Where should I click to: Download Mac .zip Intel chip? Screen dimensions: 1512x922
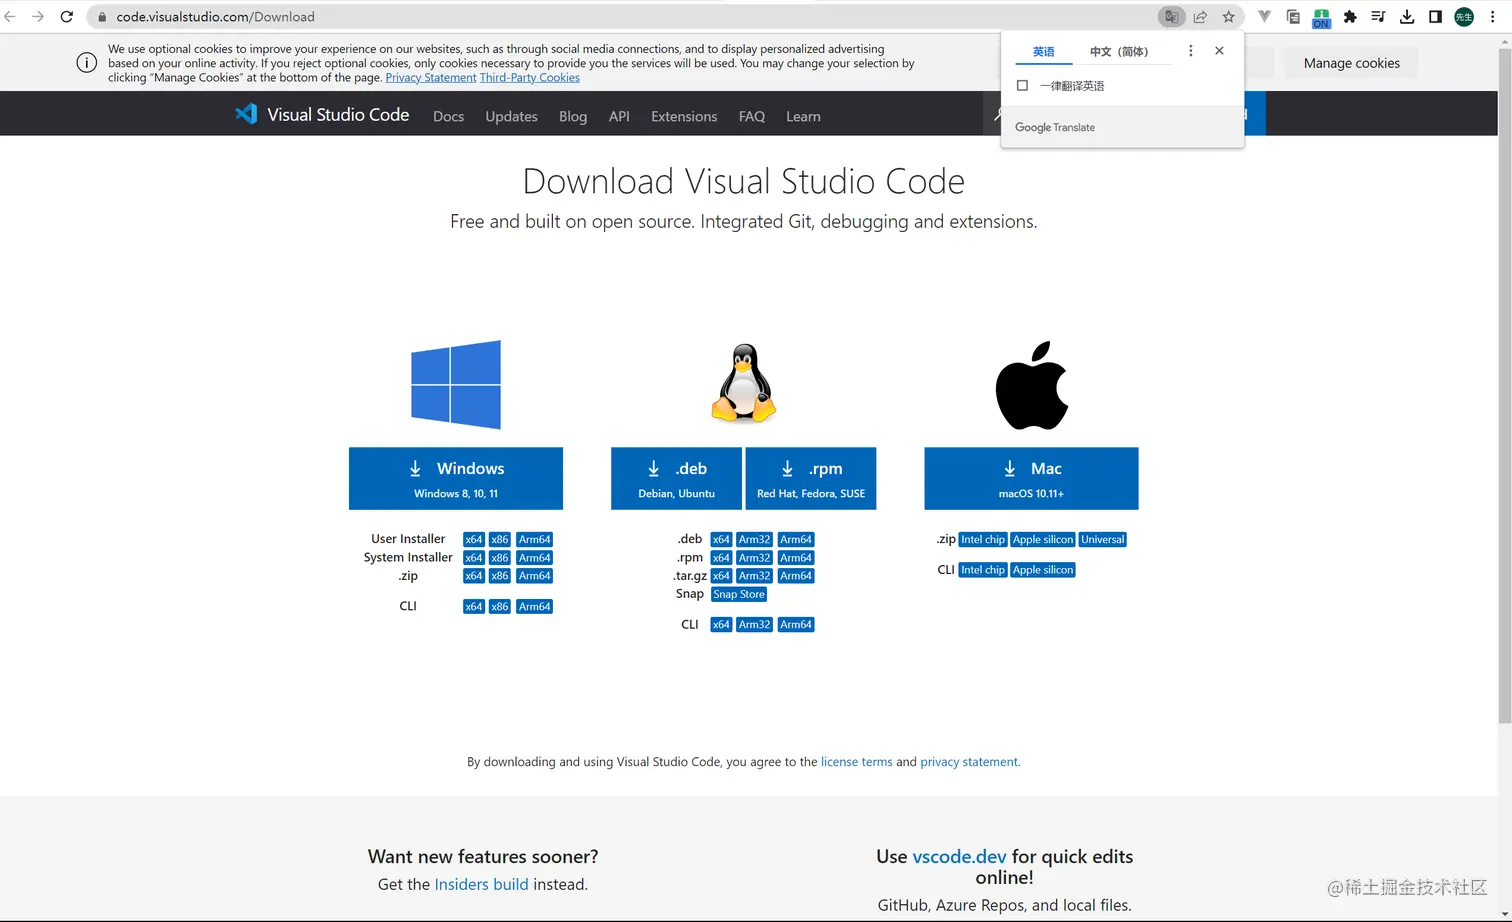[x=983, y=539]
